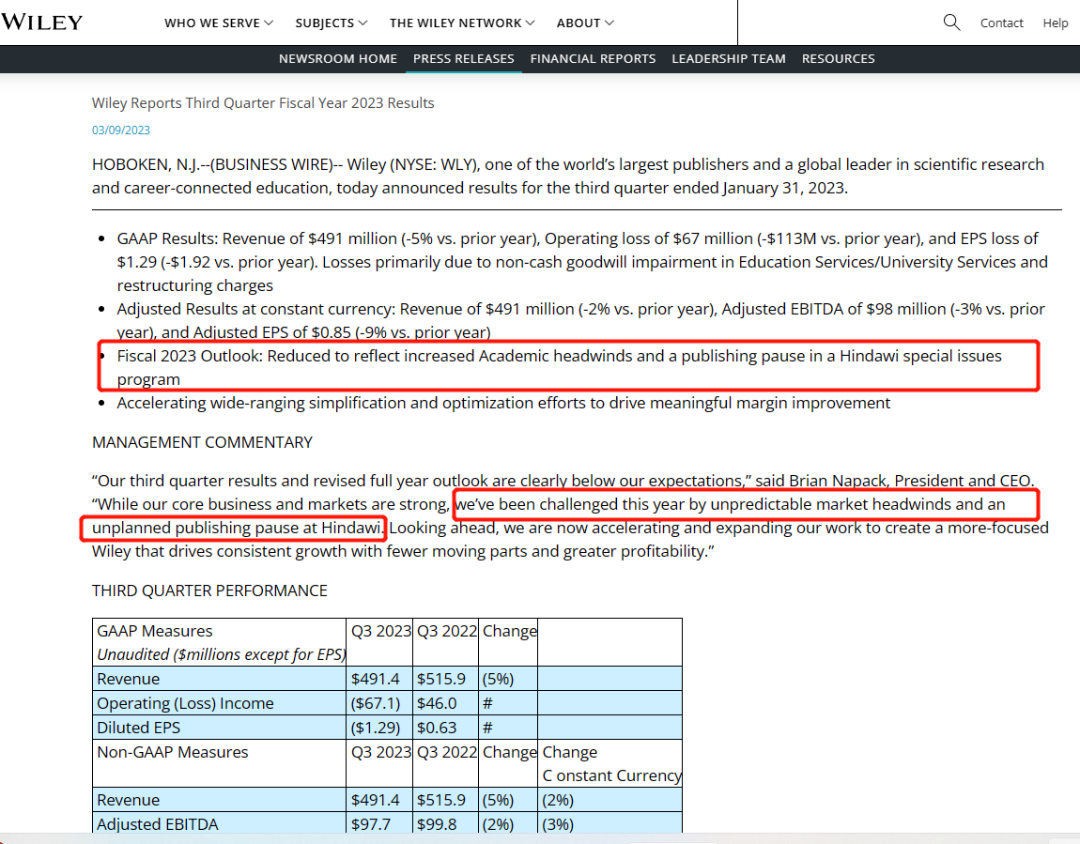Viewport: 1080px width, 844px height.
Task: Click the ($67.1) operating loss cell
Action: [x=380, y=703]
